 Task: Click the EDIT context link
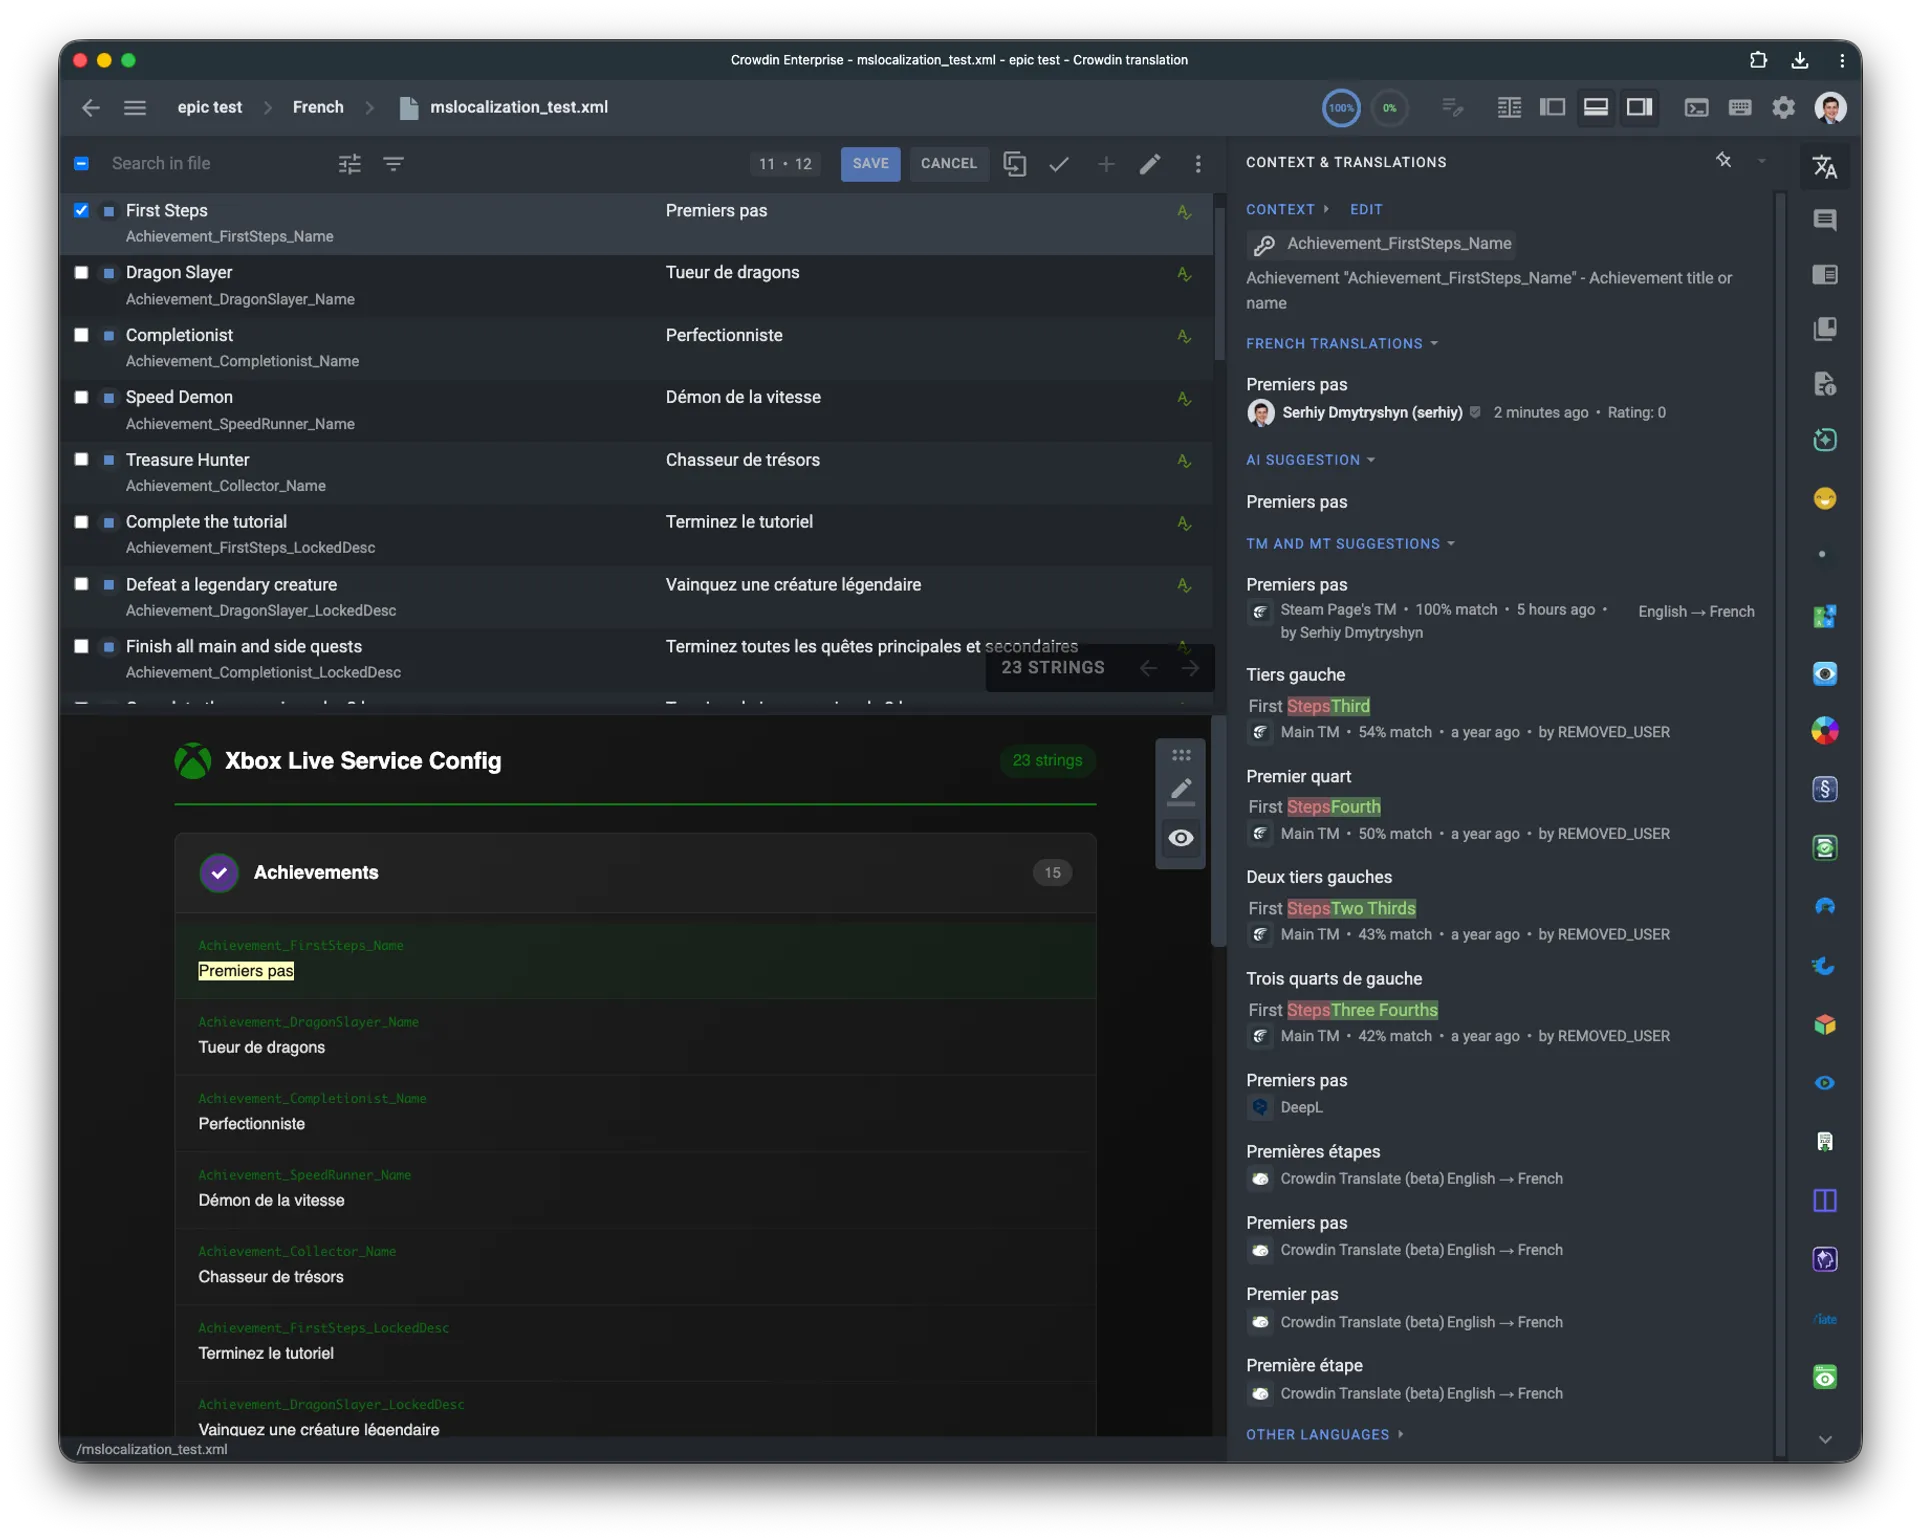point(1365,210)
